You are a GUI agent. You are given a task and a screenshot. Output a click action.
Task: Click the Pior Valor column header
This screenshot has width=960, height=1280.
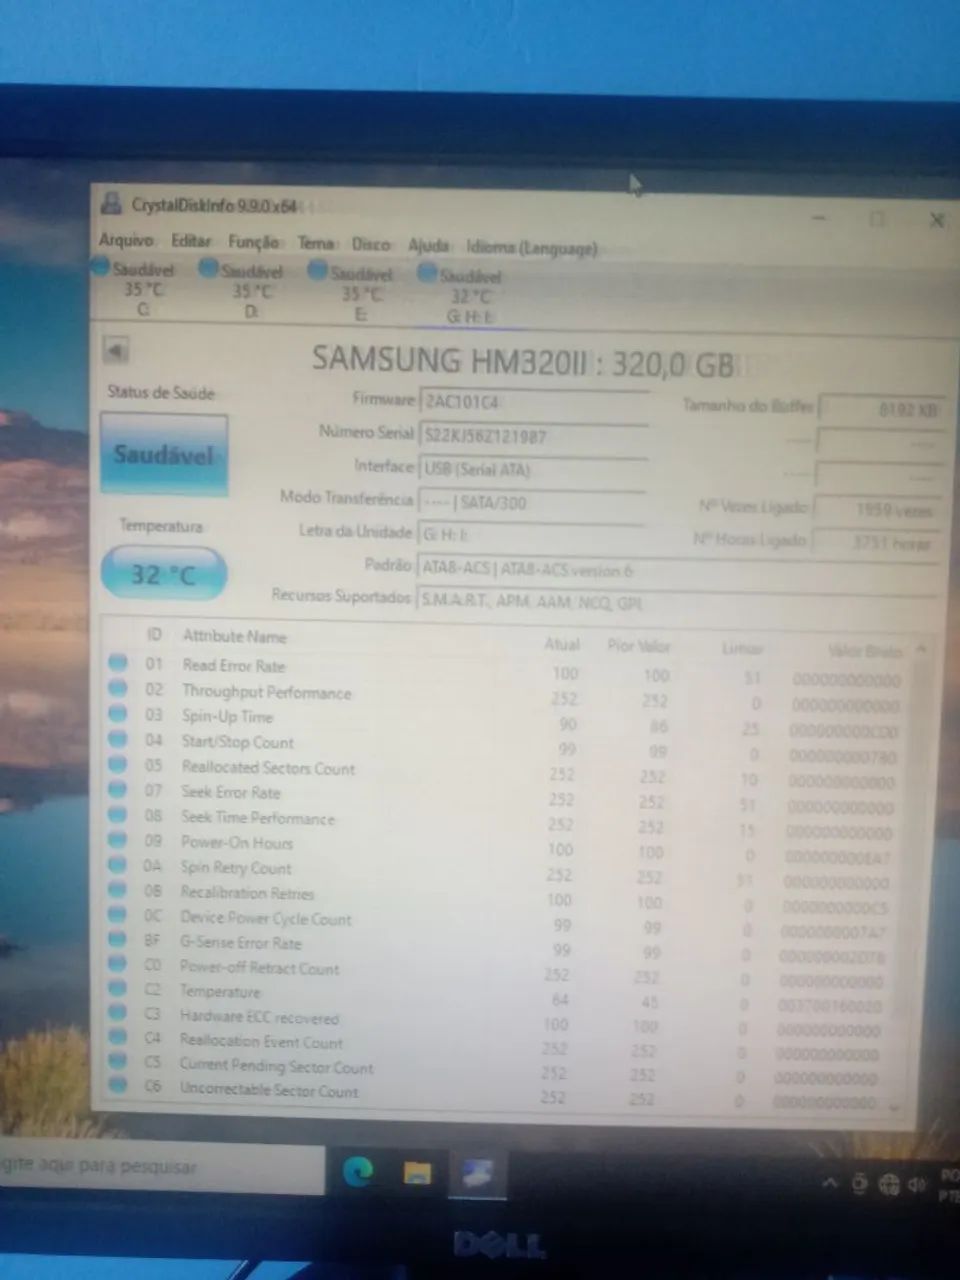point(639,646)
